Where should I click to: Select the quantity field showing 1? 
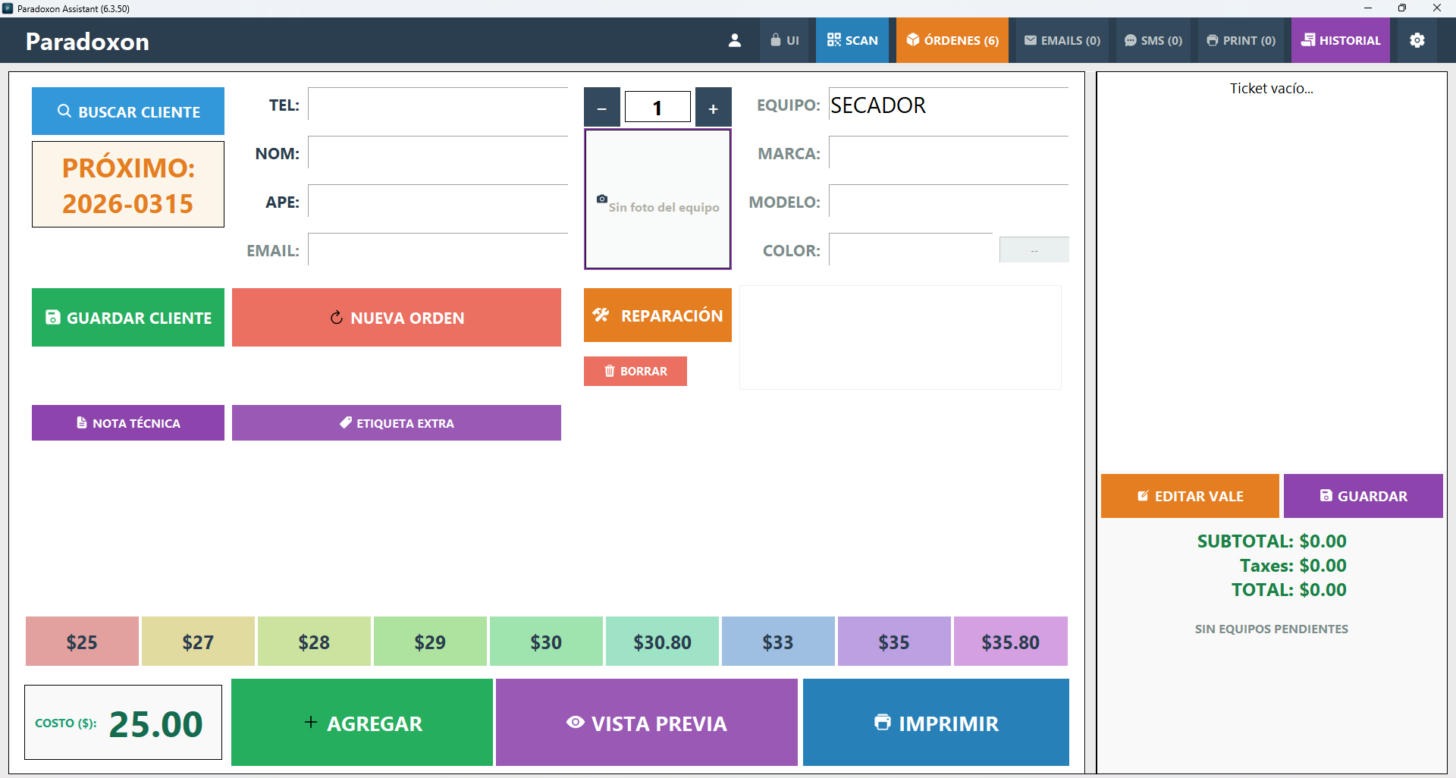pyautogui.click(x=657, y=107)
